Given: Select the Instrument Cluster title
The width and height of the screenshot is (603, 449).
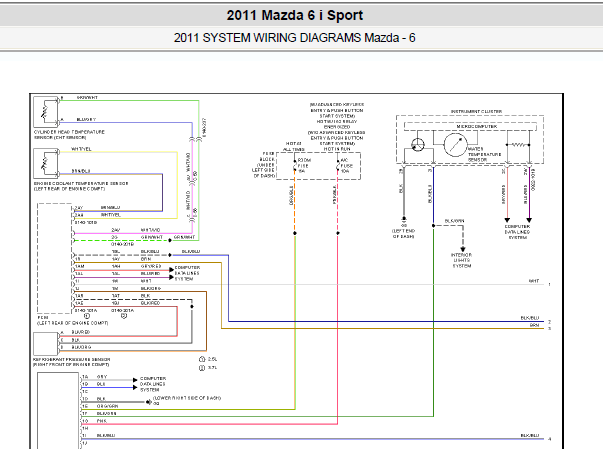Looking at the screenshot, I should point(476,111).
